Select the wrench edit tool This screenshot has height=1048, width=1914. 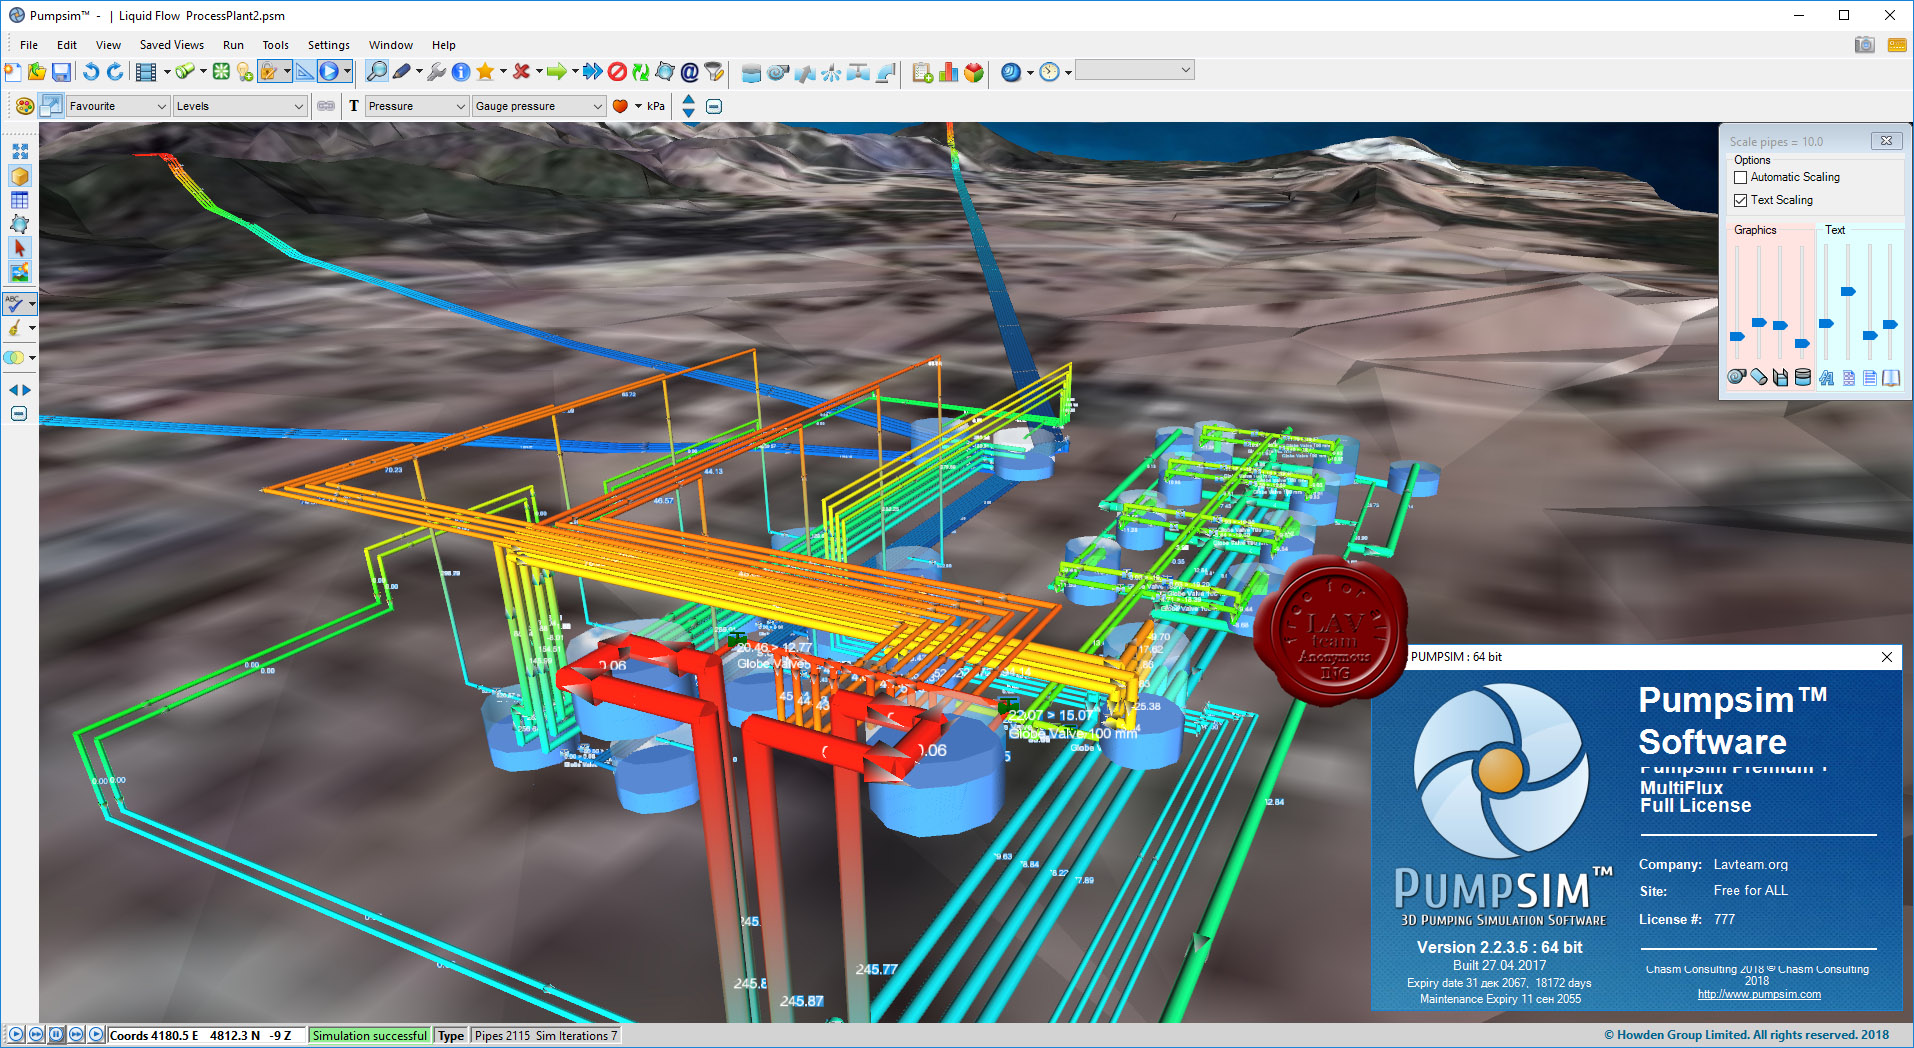437,72
